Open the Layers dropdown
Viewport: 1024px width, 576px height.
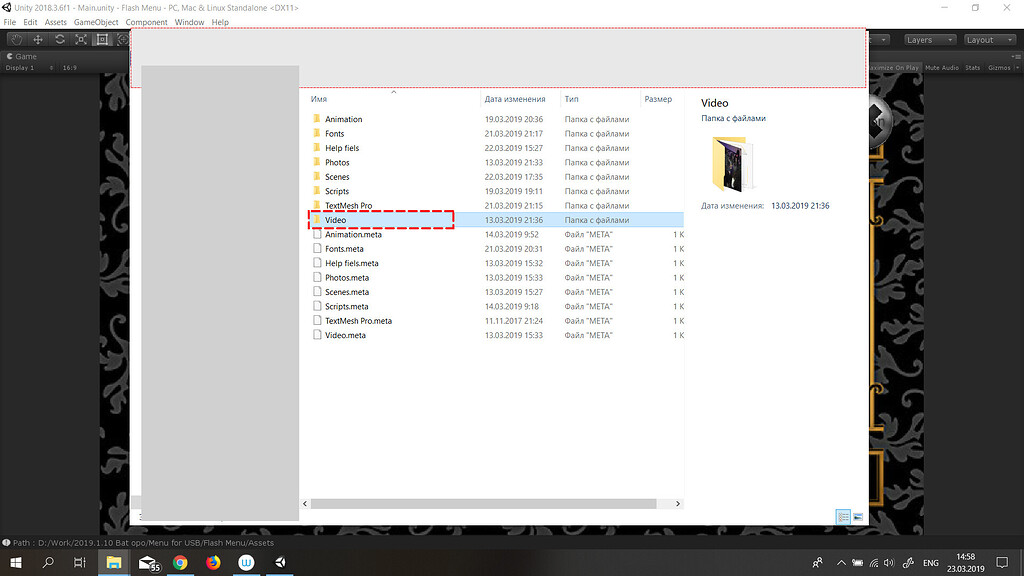pyautogui.click(x=930, y=40)
